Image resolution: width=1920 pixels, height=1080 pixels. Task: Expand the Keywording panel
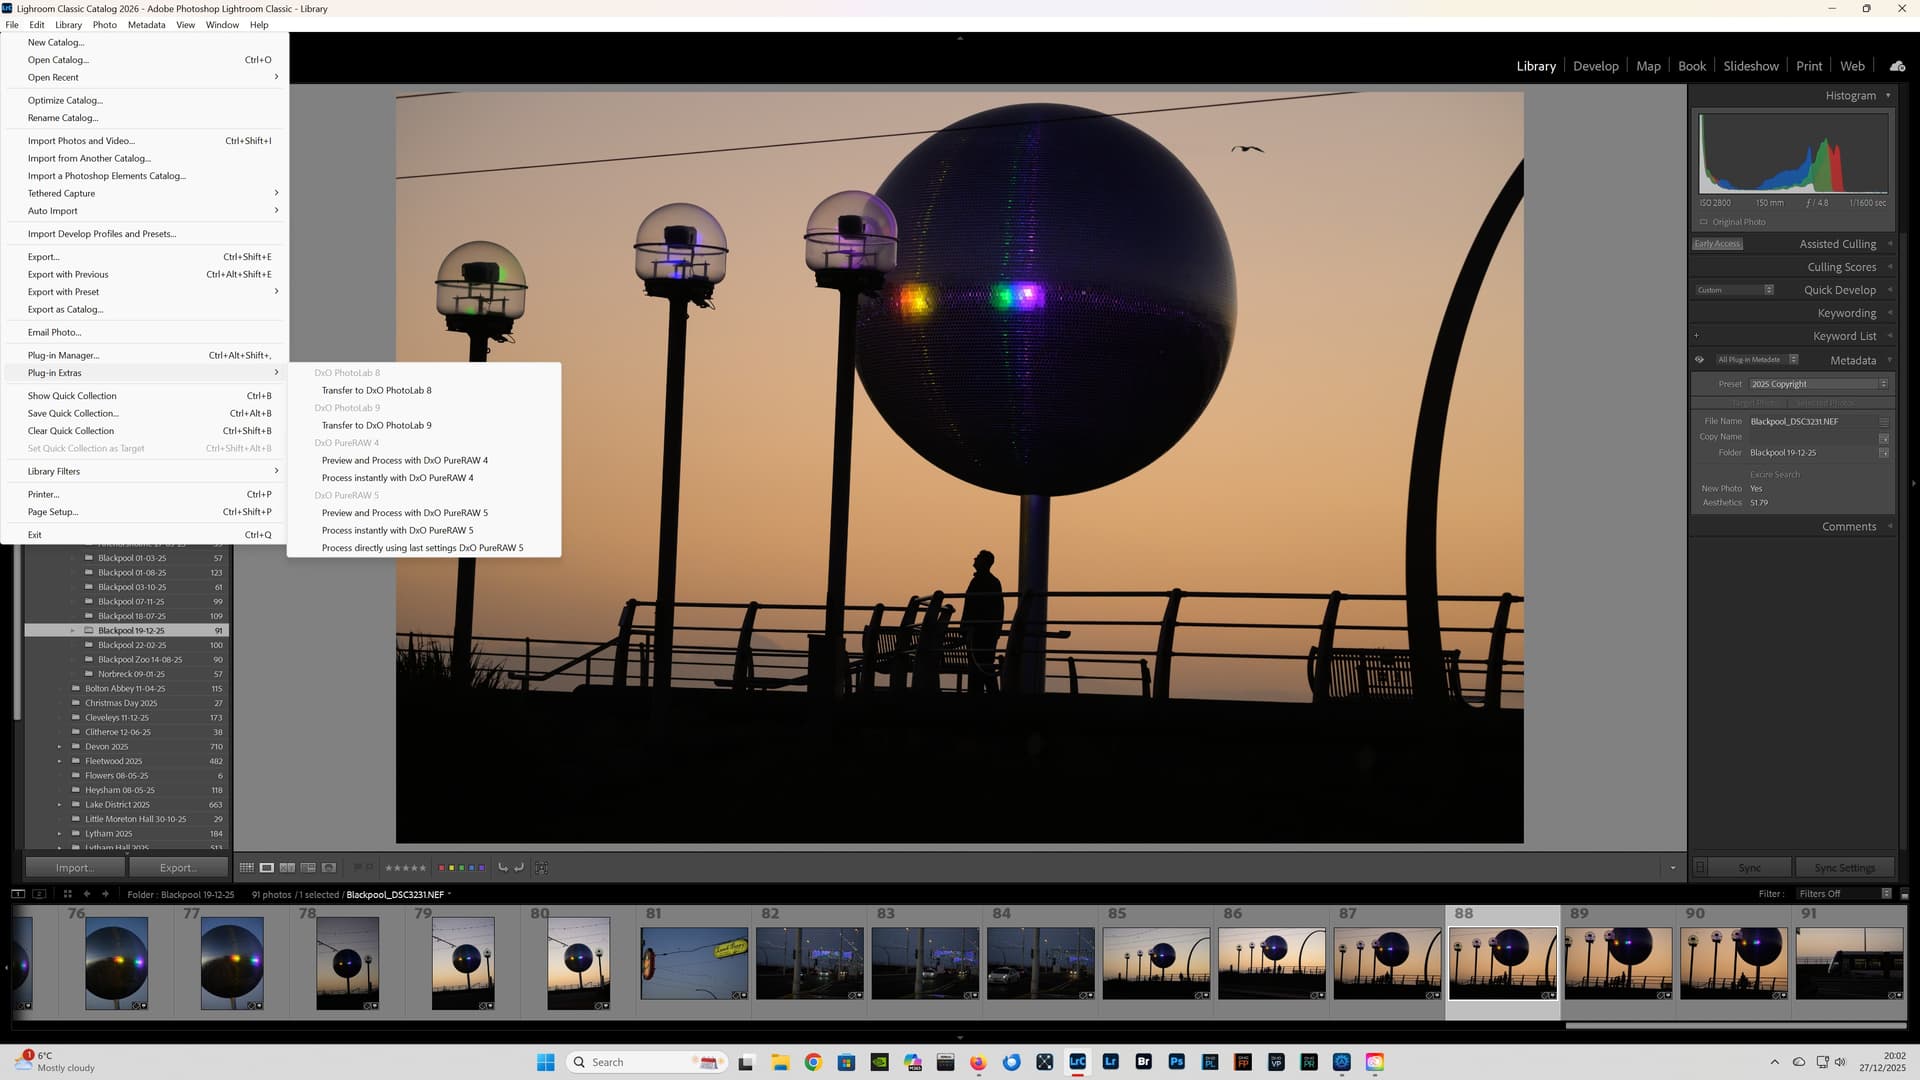point(1846,313)
